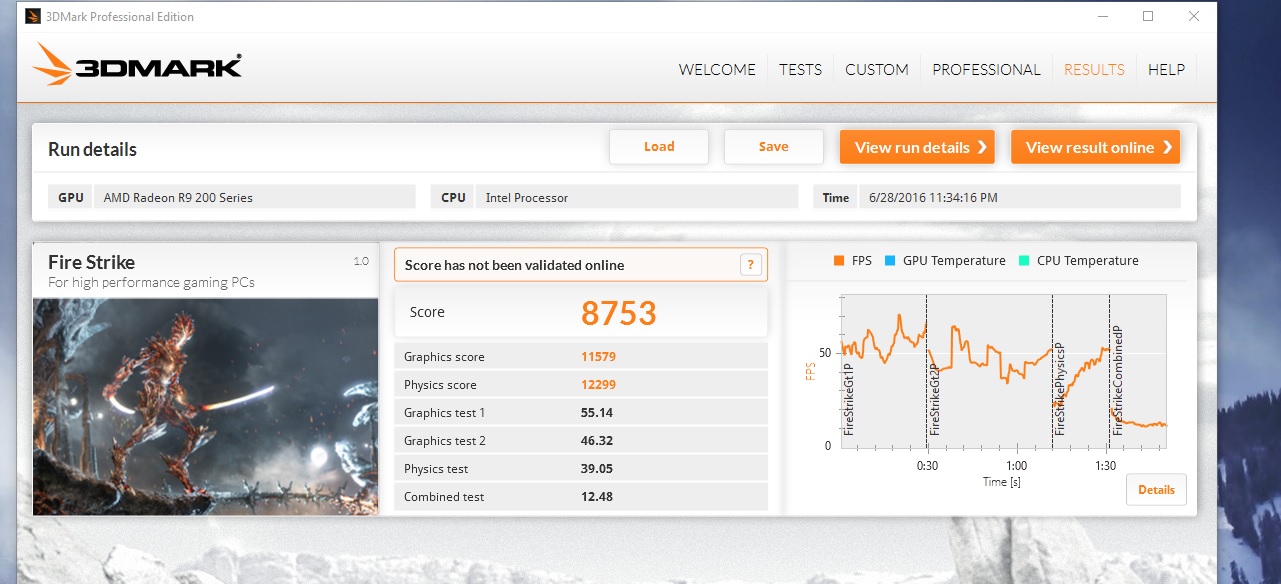Image resolution: width=1281 pixels, height=584 pixels.
Task: Click View run details button
Action: pyautogui.click(x=917, y=147)
